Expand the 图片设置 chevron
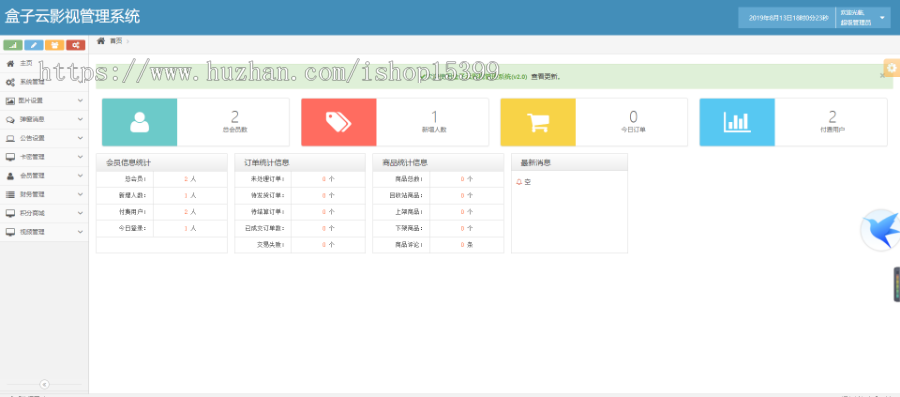The height and width of the screenshot is (397, 900). [80, 101]
